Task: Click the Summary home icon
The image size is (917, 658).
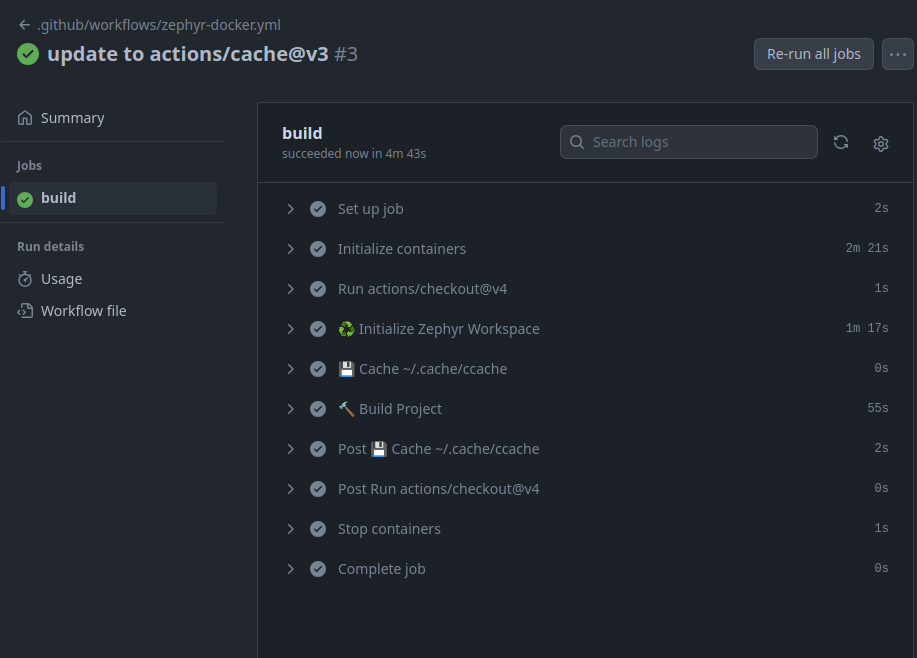Action: point(25,118)
